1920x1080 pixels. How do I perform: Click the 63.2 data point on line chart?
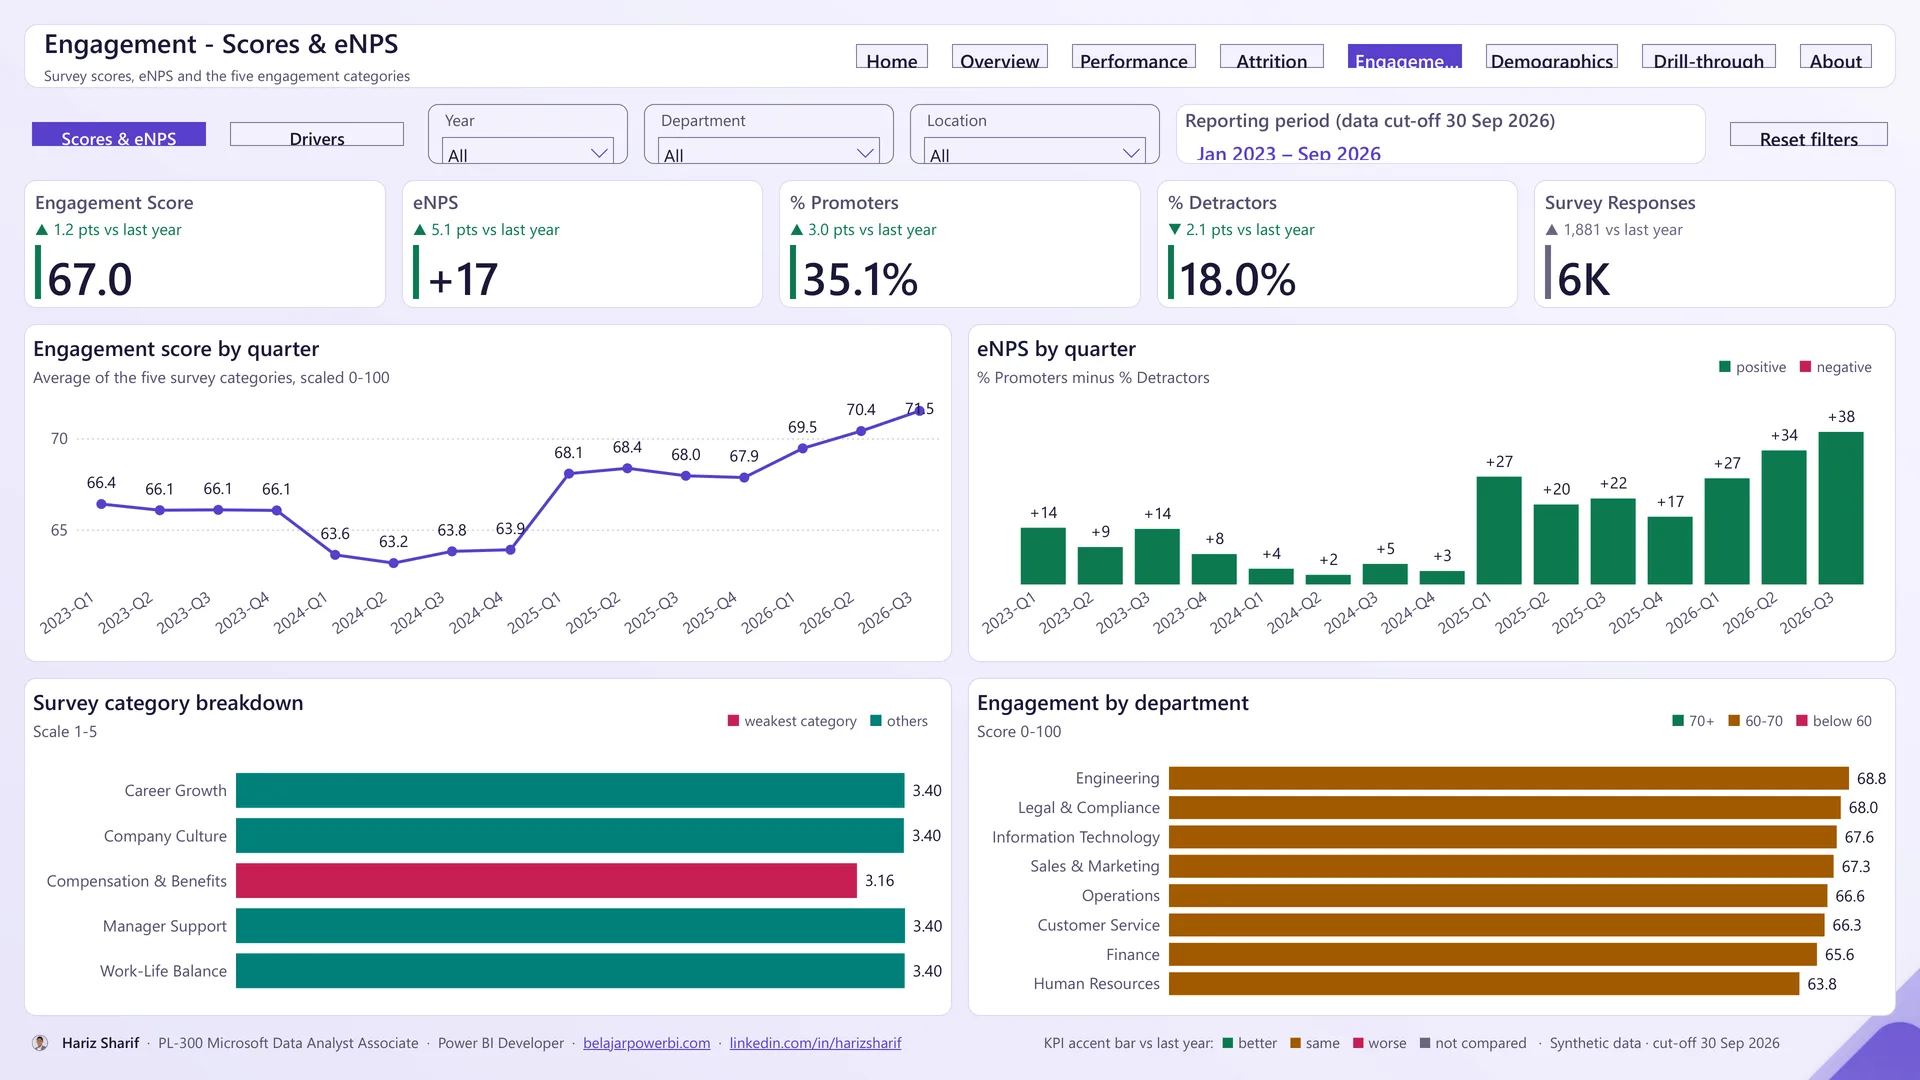tap(394, 563)
